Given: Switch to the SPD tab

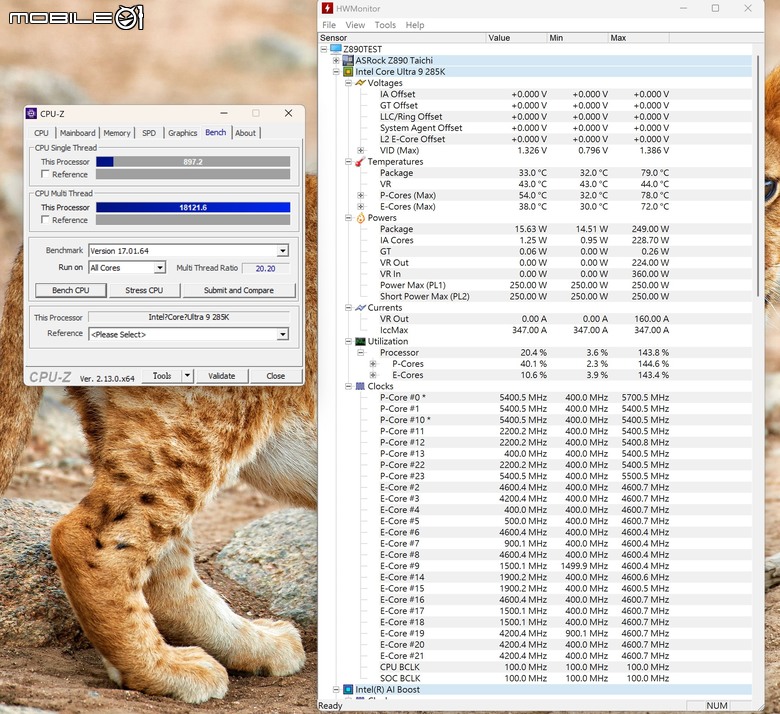Looking at the screenshot, I should [x=149, y=133].
